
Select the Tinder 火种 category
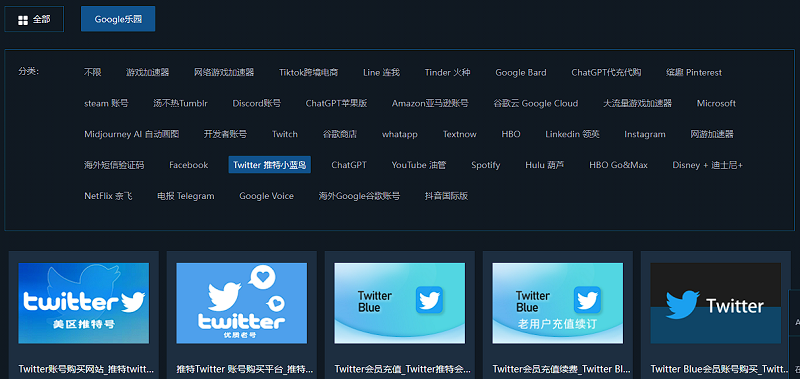pos(447,72)
